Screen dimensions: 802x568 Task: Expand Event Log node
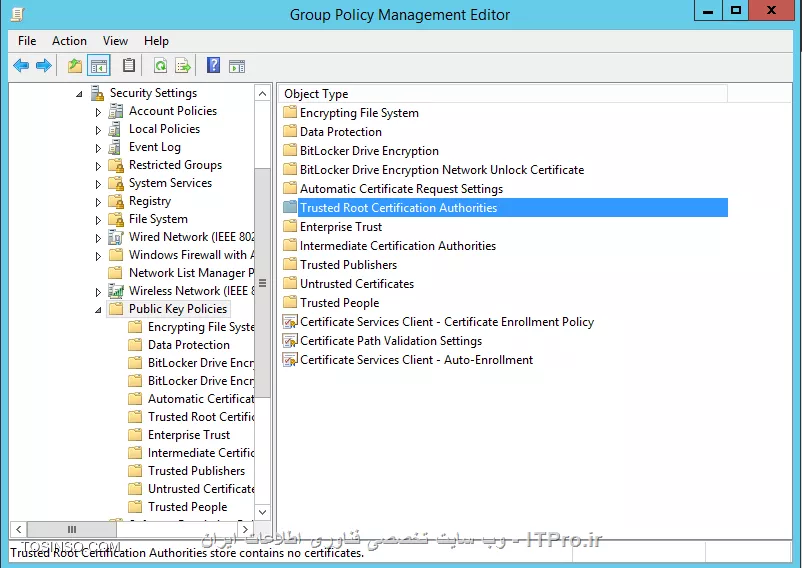[98, 148]
